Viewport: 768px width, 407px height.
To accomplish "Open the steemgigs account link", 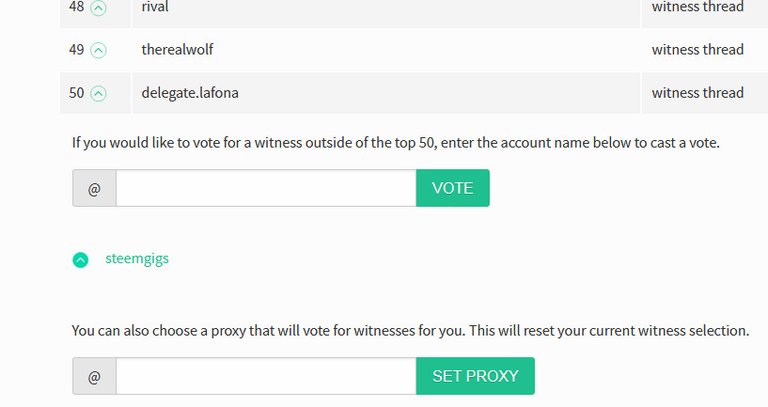I will pos(137,258).
